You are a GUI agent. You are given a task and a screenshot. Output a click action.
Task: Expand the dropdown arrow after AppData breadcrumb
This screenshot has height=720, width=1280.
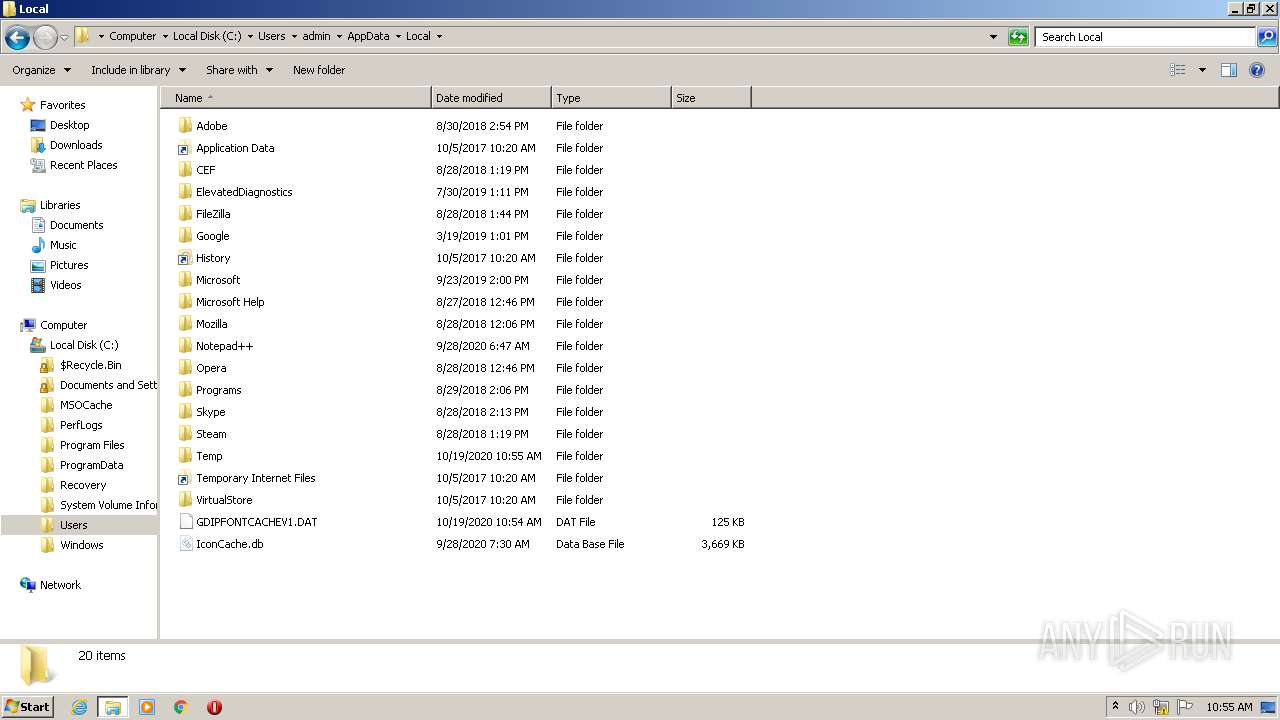(x=398, y=37)
